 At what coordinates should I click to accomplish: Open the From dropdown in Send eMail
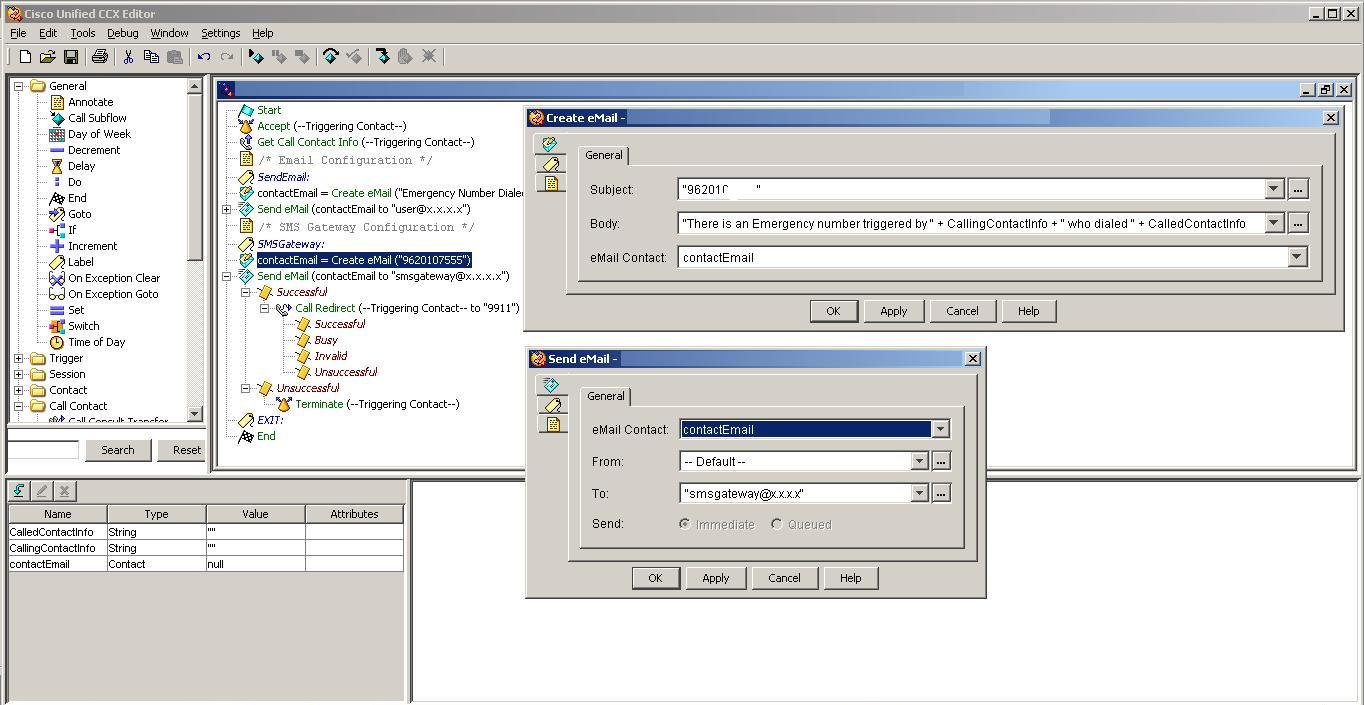tap(920, 461)
